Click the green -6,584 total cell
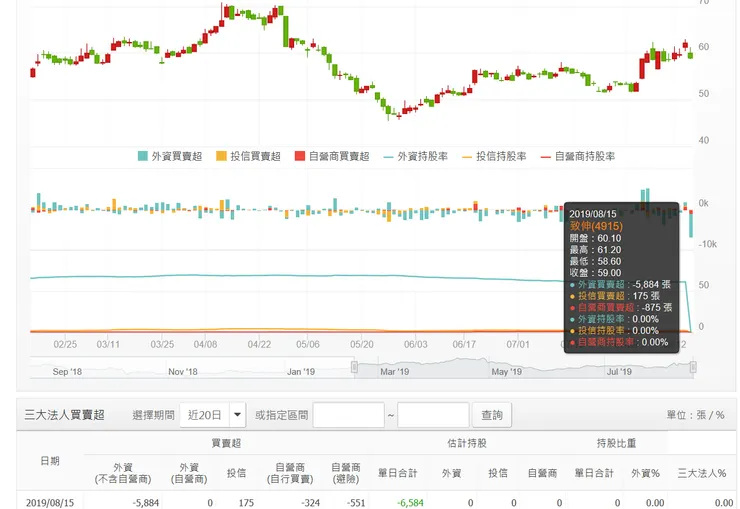Screen dimensions: 740x509 [x=410, y=503]
